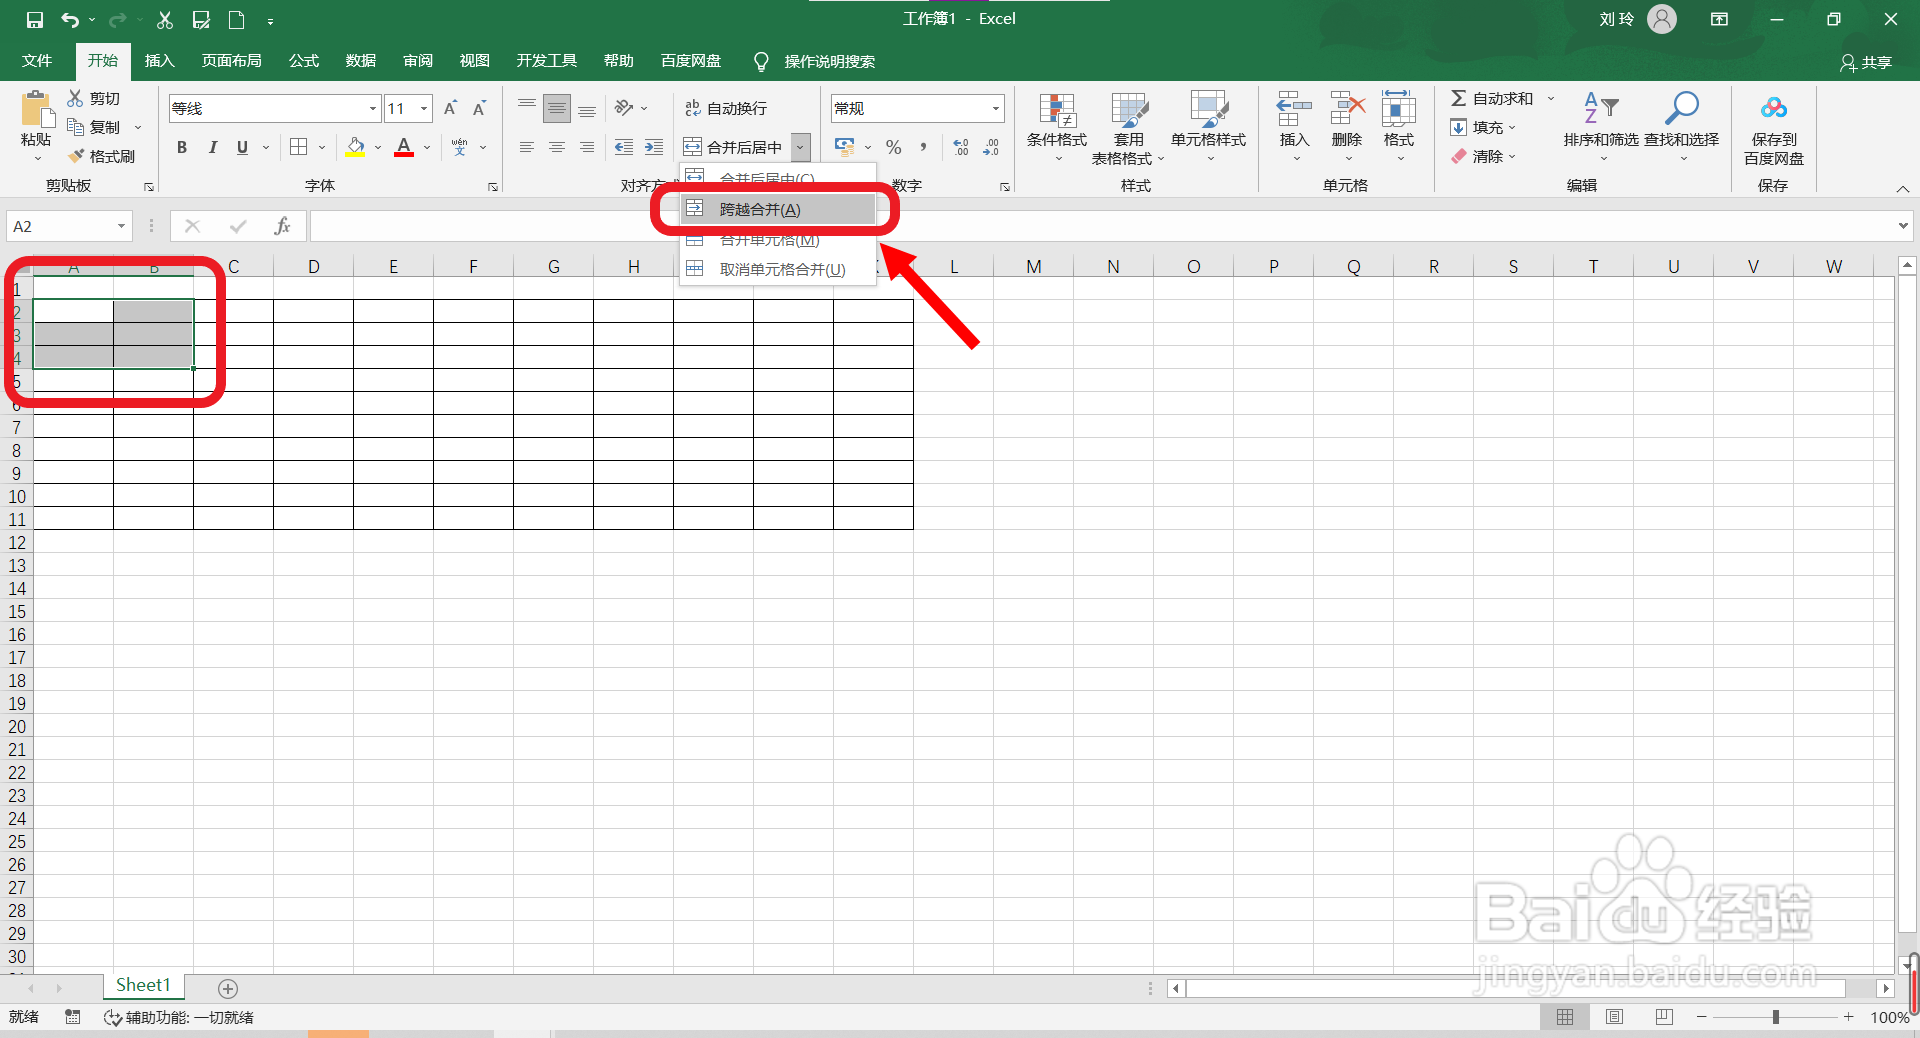Click the Comma style icon
1920x1038 pixels.
(x=923, y=147)
